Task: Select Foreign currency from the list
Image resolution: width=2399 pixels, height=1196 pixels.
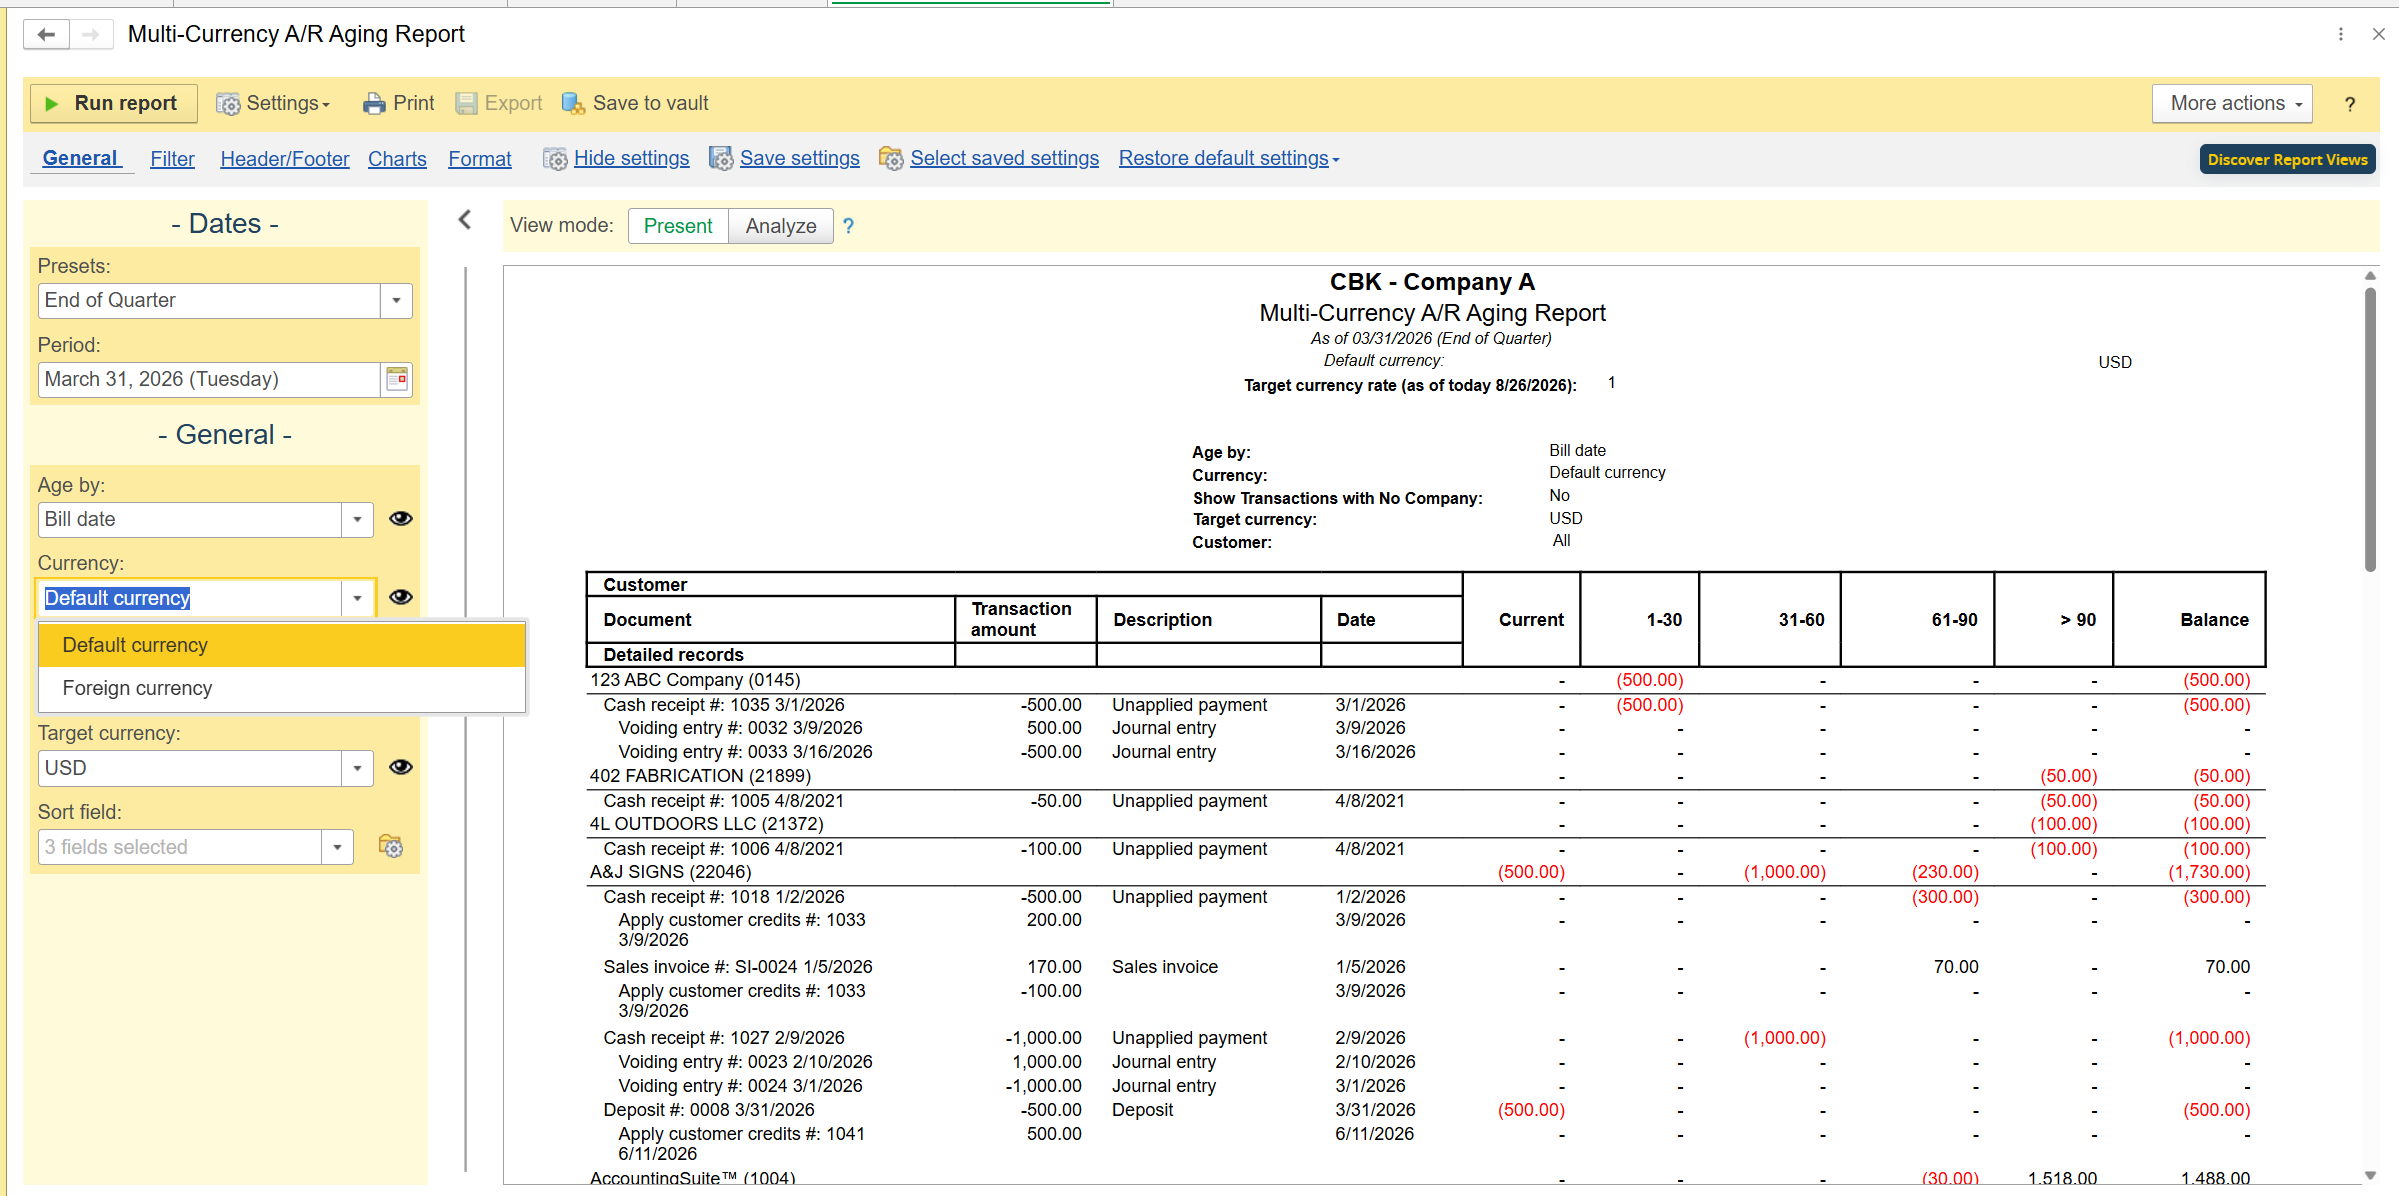Action: point(137,688)
